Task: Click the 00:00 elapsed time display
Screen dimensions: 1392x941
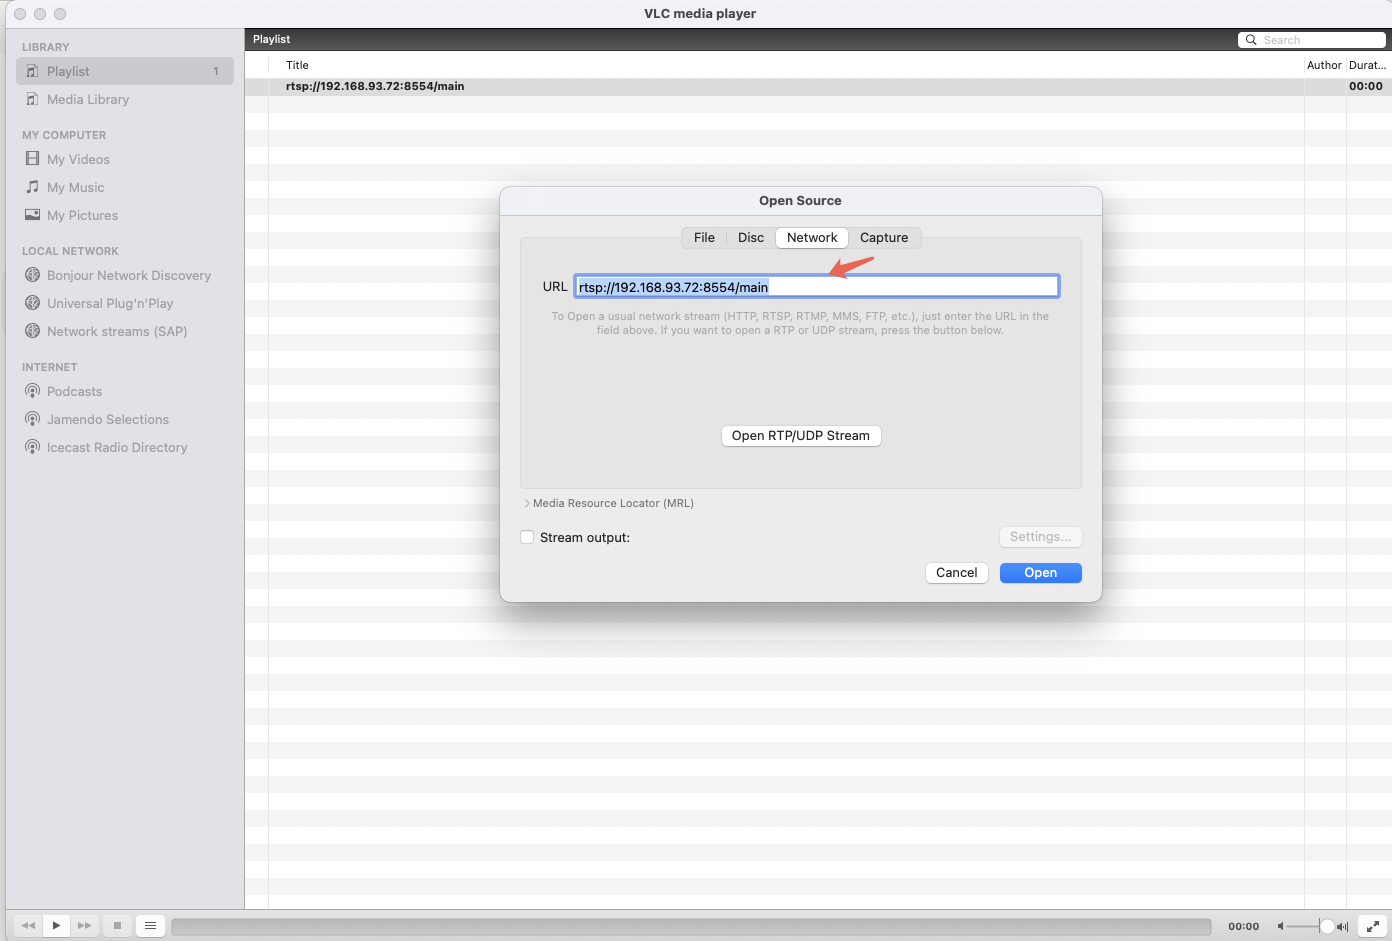Action: 1243,926
